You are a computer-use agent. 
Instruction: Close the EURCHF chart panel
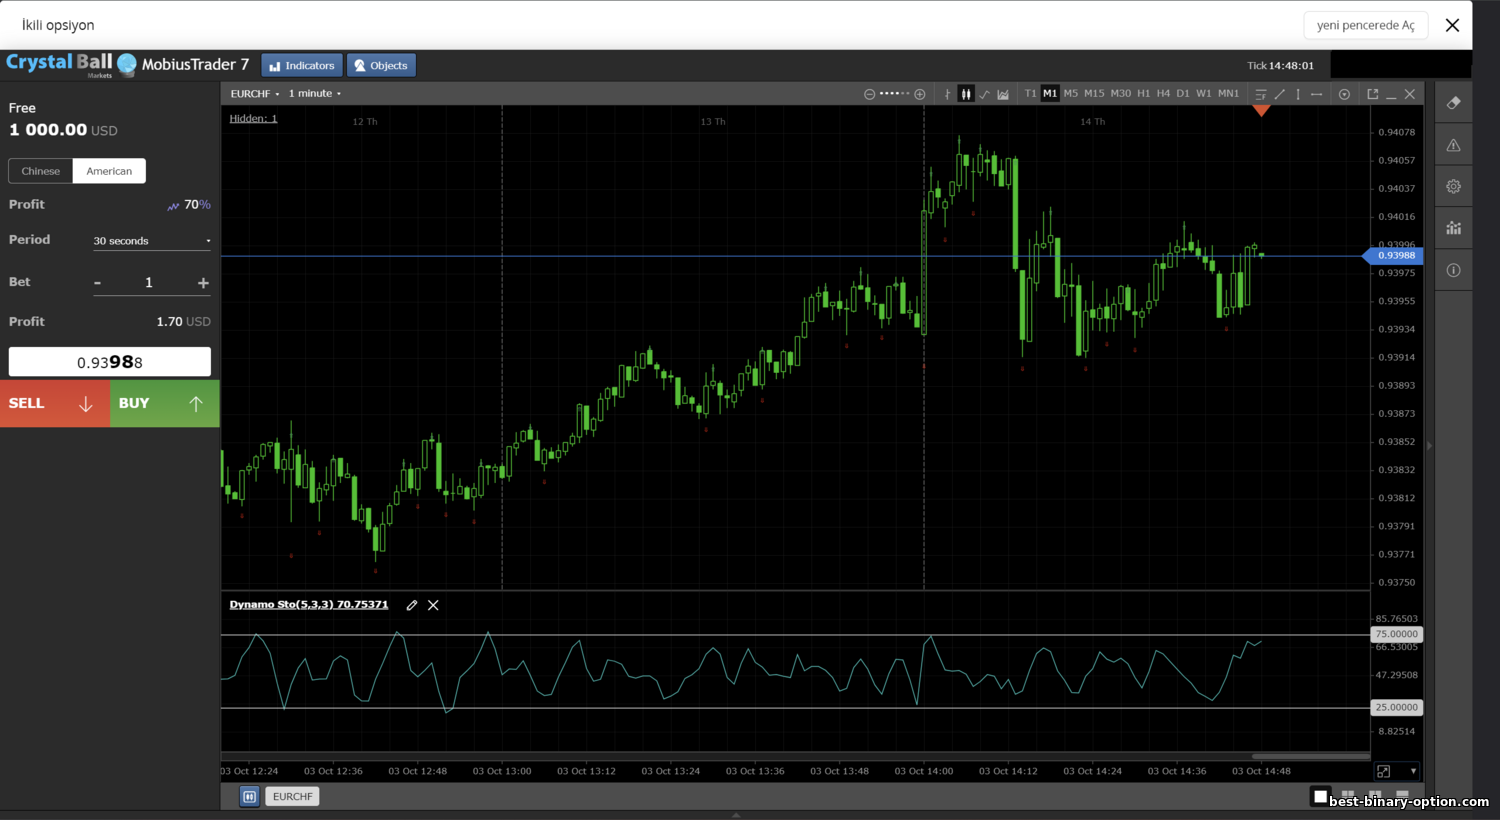coord(1410,94)
